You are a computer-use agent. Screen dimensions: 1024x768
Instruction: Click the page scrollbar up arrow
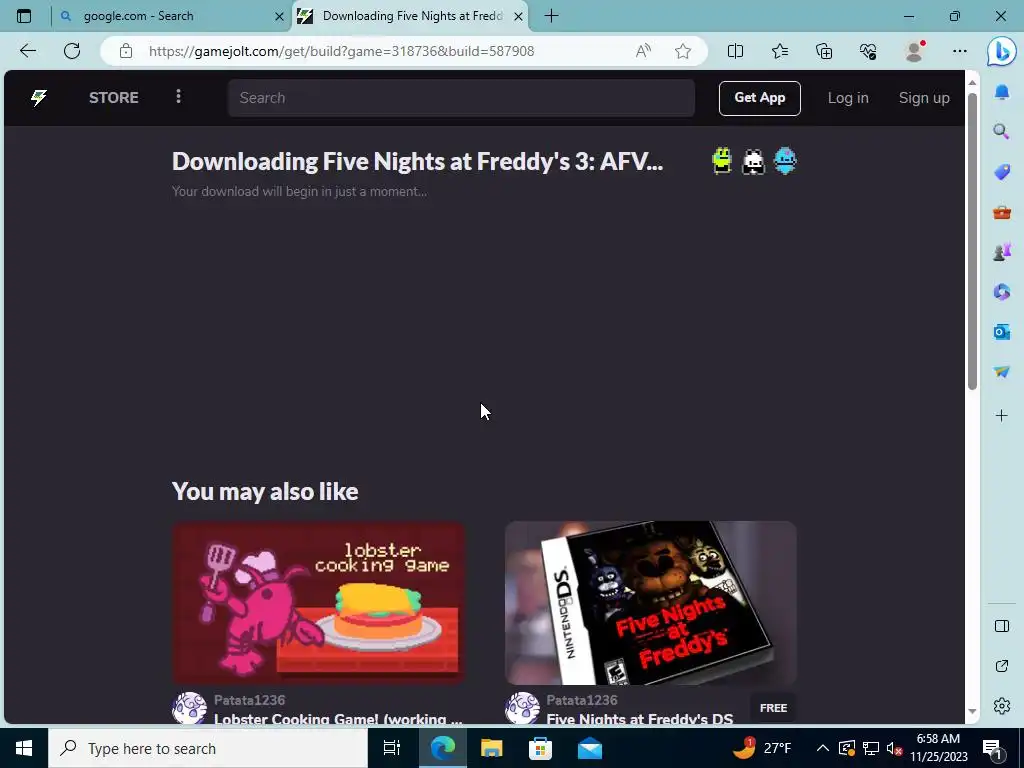[972, 82]
